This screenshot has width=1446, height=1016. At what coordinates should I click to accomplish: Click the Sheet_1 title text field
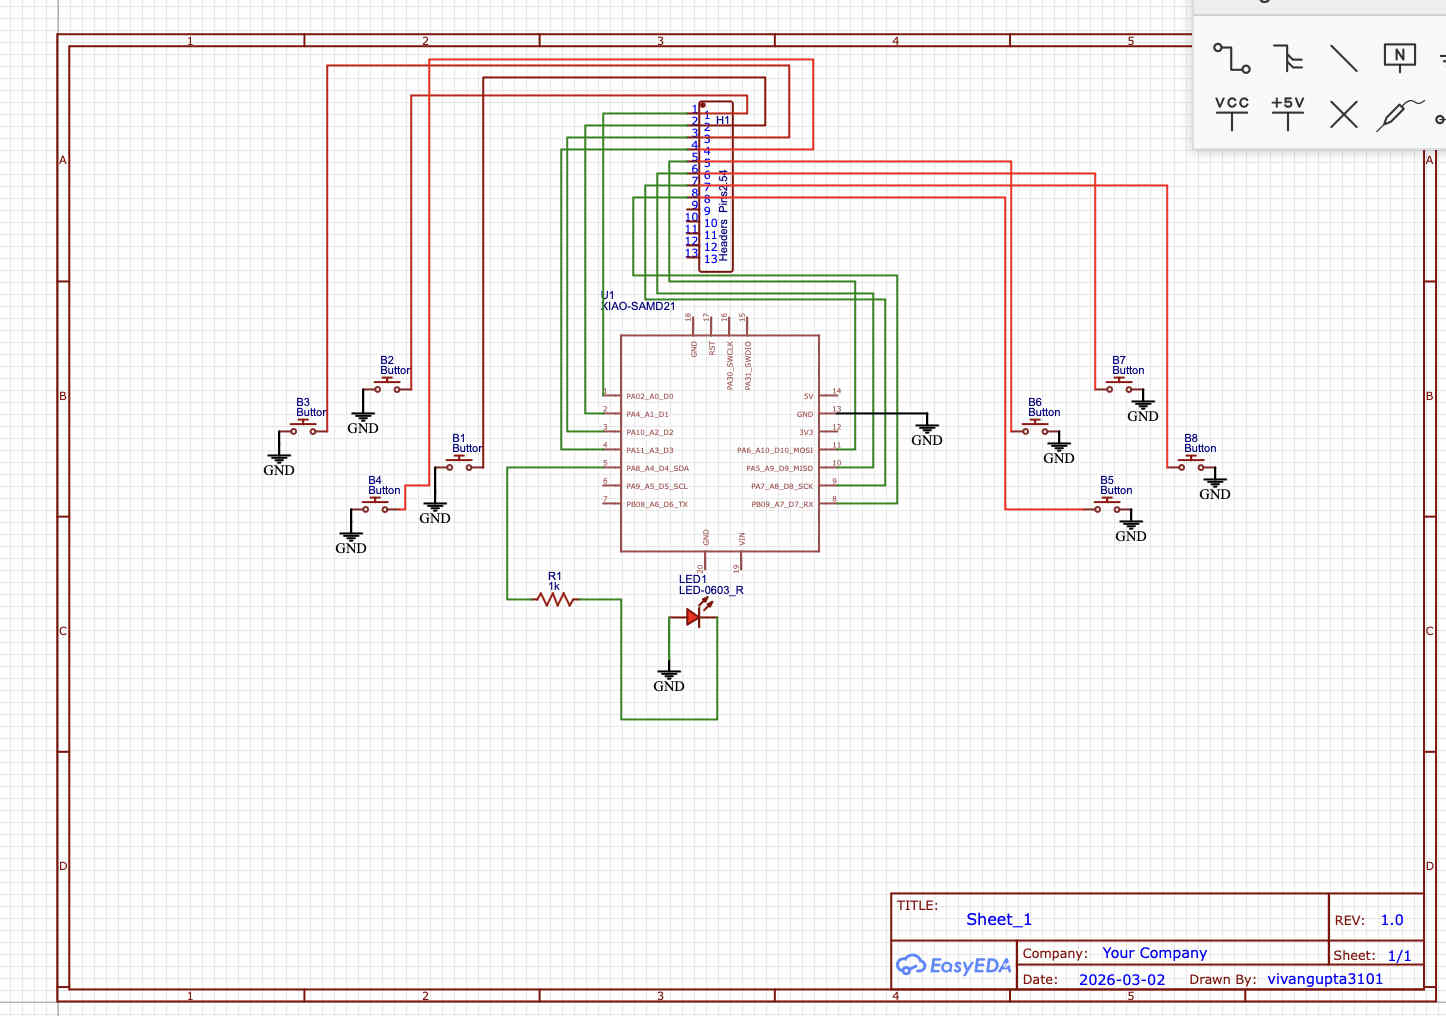998,919
